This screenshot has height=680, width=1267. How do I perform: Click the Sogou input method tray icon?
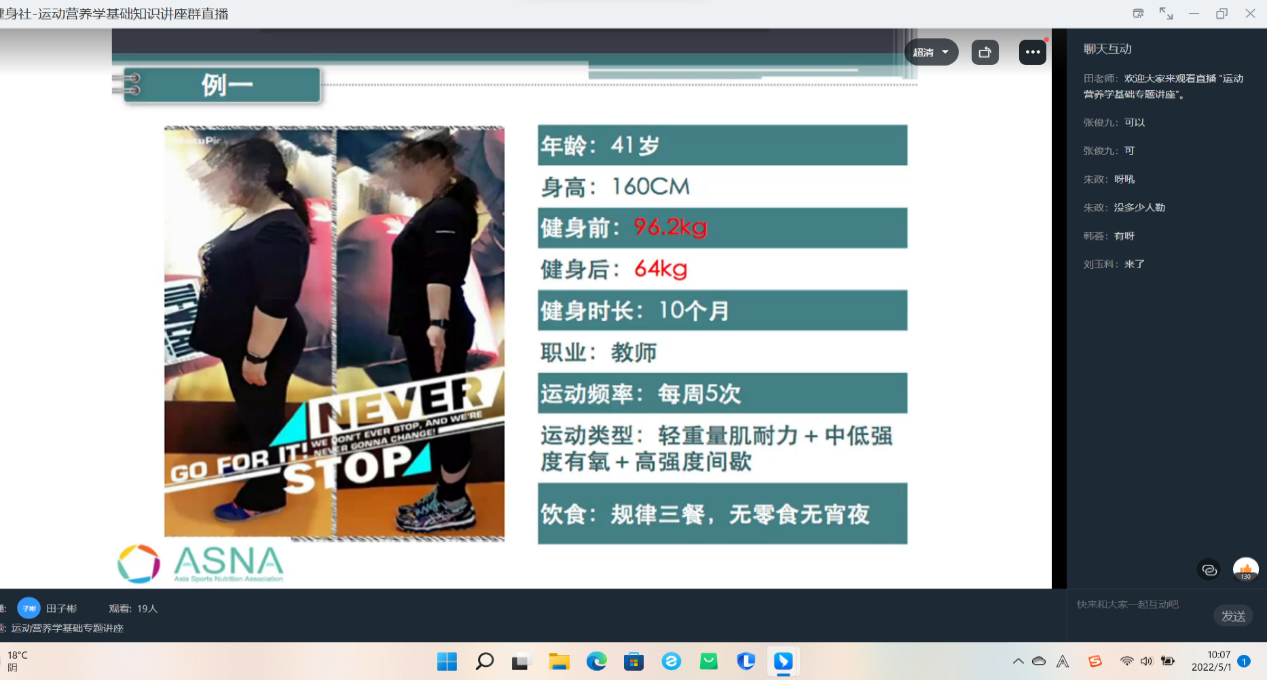1095,661
